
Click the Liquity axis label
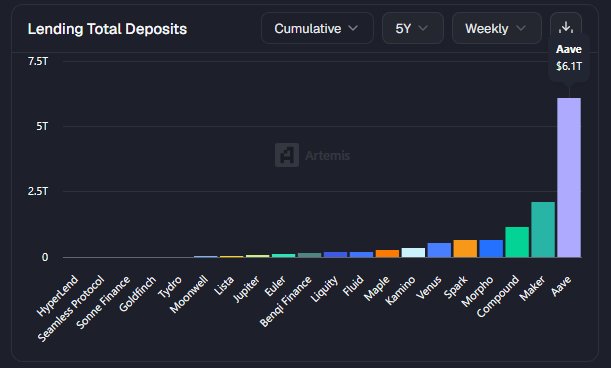324,289
